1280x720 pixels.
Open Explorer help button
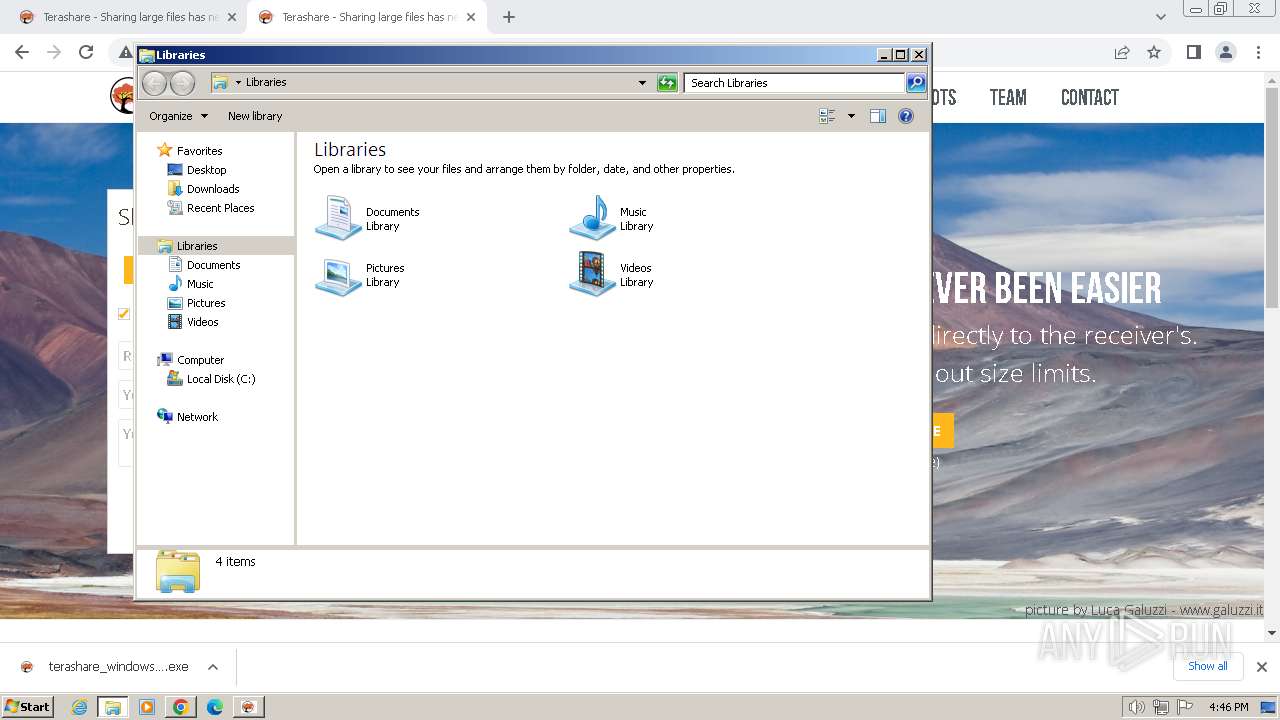click(906, 116)
